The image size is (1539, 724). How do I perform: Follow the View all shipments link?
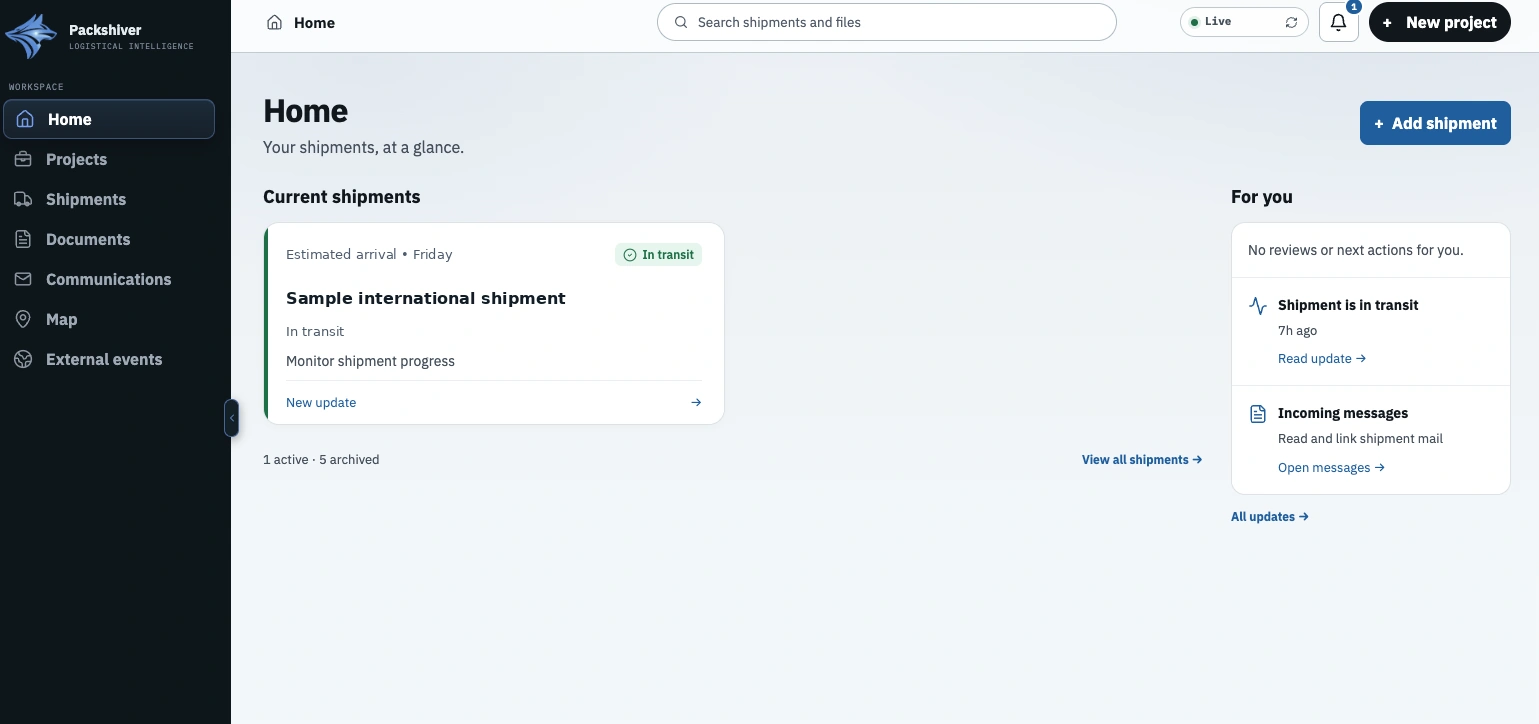tap(1142, 460)
